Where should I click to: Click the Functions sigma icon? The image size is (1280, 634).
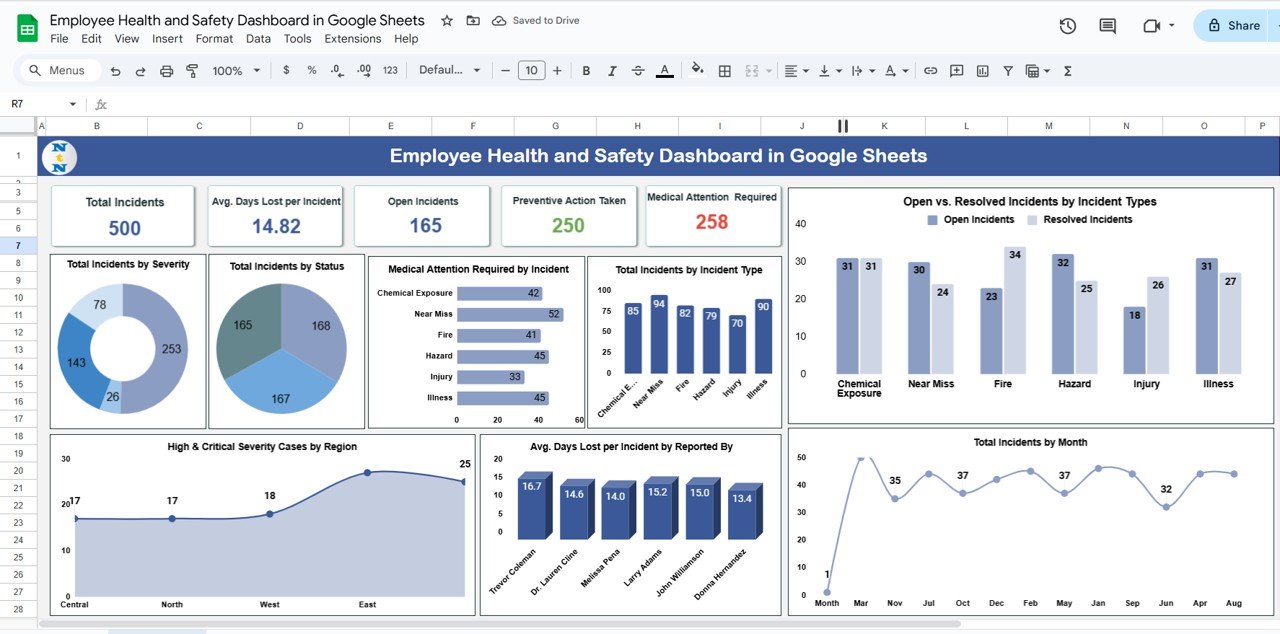1067,71
